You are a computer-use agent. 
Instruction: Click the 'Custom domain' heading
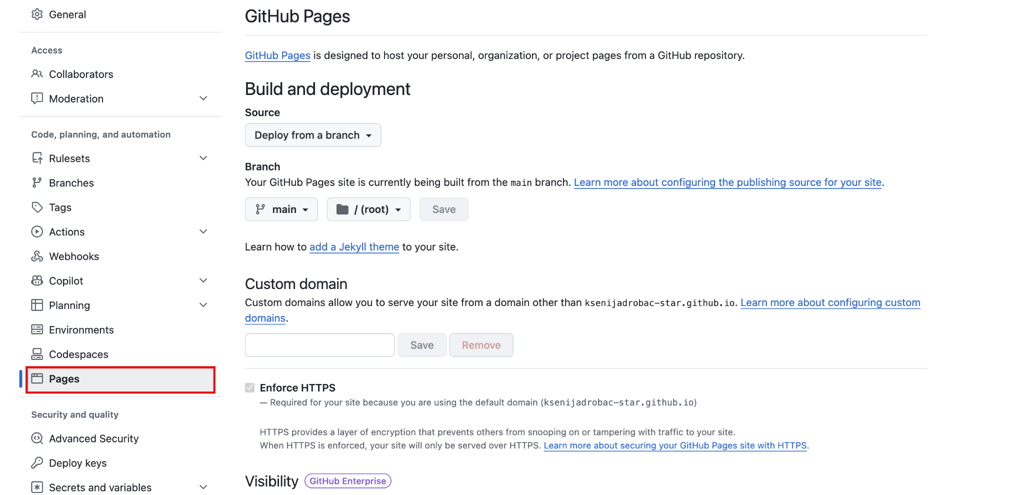pos(296,284)
